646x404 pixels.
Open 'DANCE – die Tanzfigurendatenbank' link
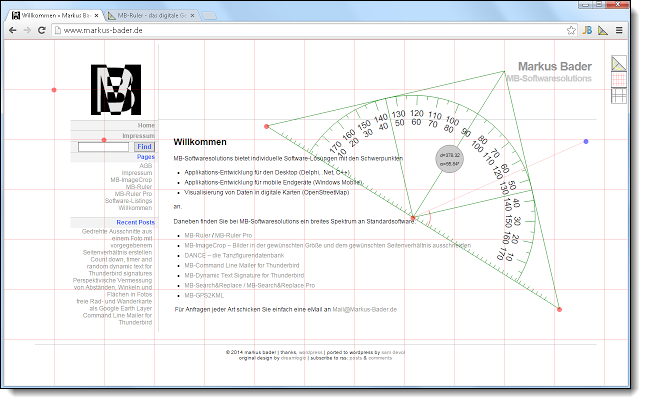coord(234,255)
